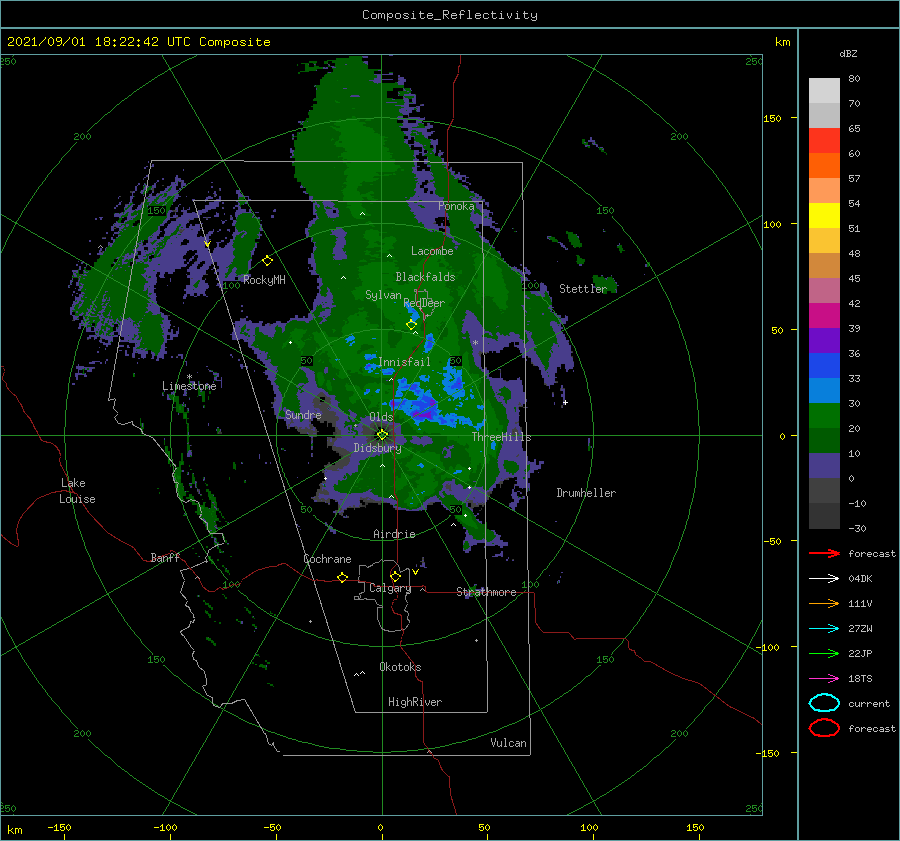Click the yellow diamond marker above Calgary

click(x=395, y=576)
